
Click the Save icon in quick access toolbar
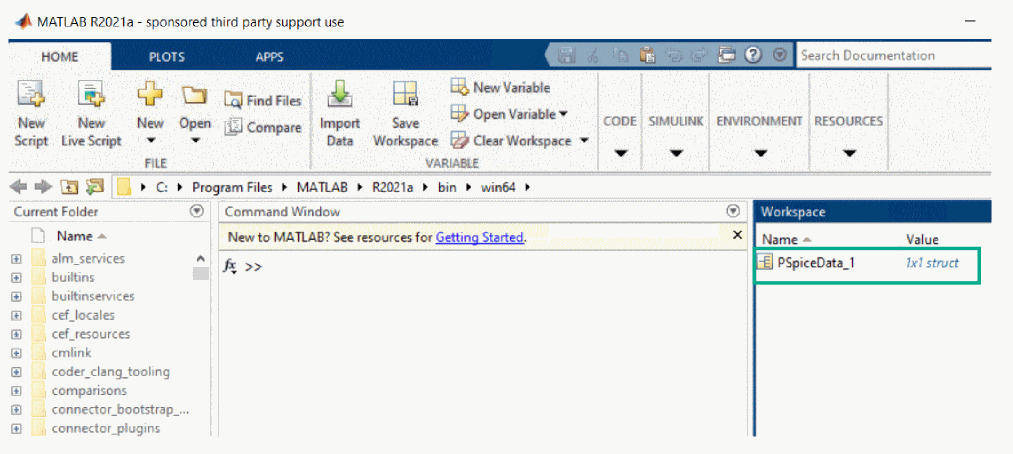567,56
